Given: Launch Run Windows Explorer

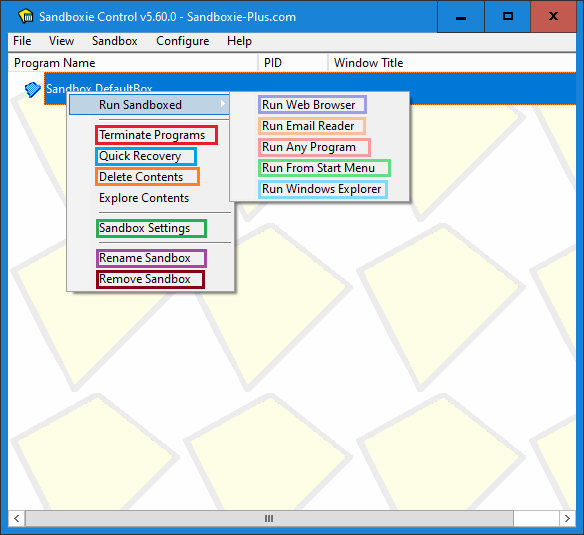Looking at the screenshot, I should (323, 189).
